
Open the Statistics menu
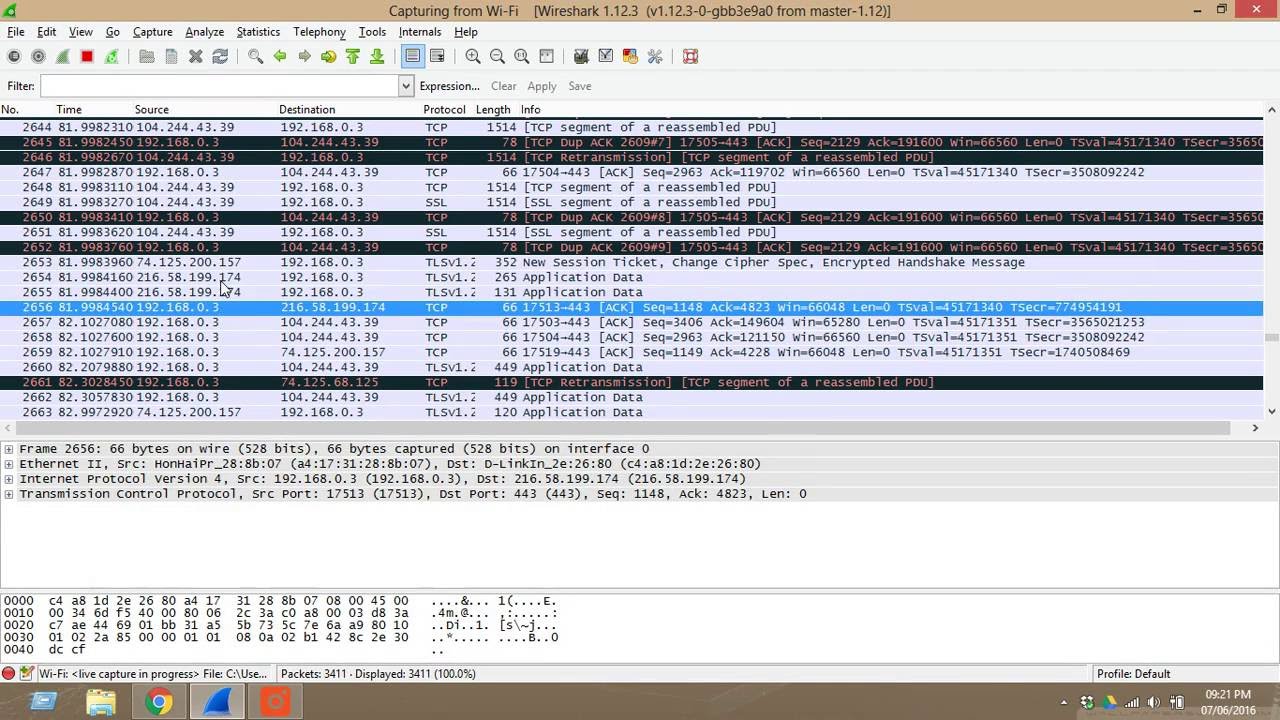(x=258, y=32)
